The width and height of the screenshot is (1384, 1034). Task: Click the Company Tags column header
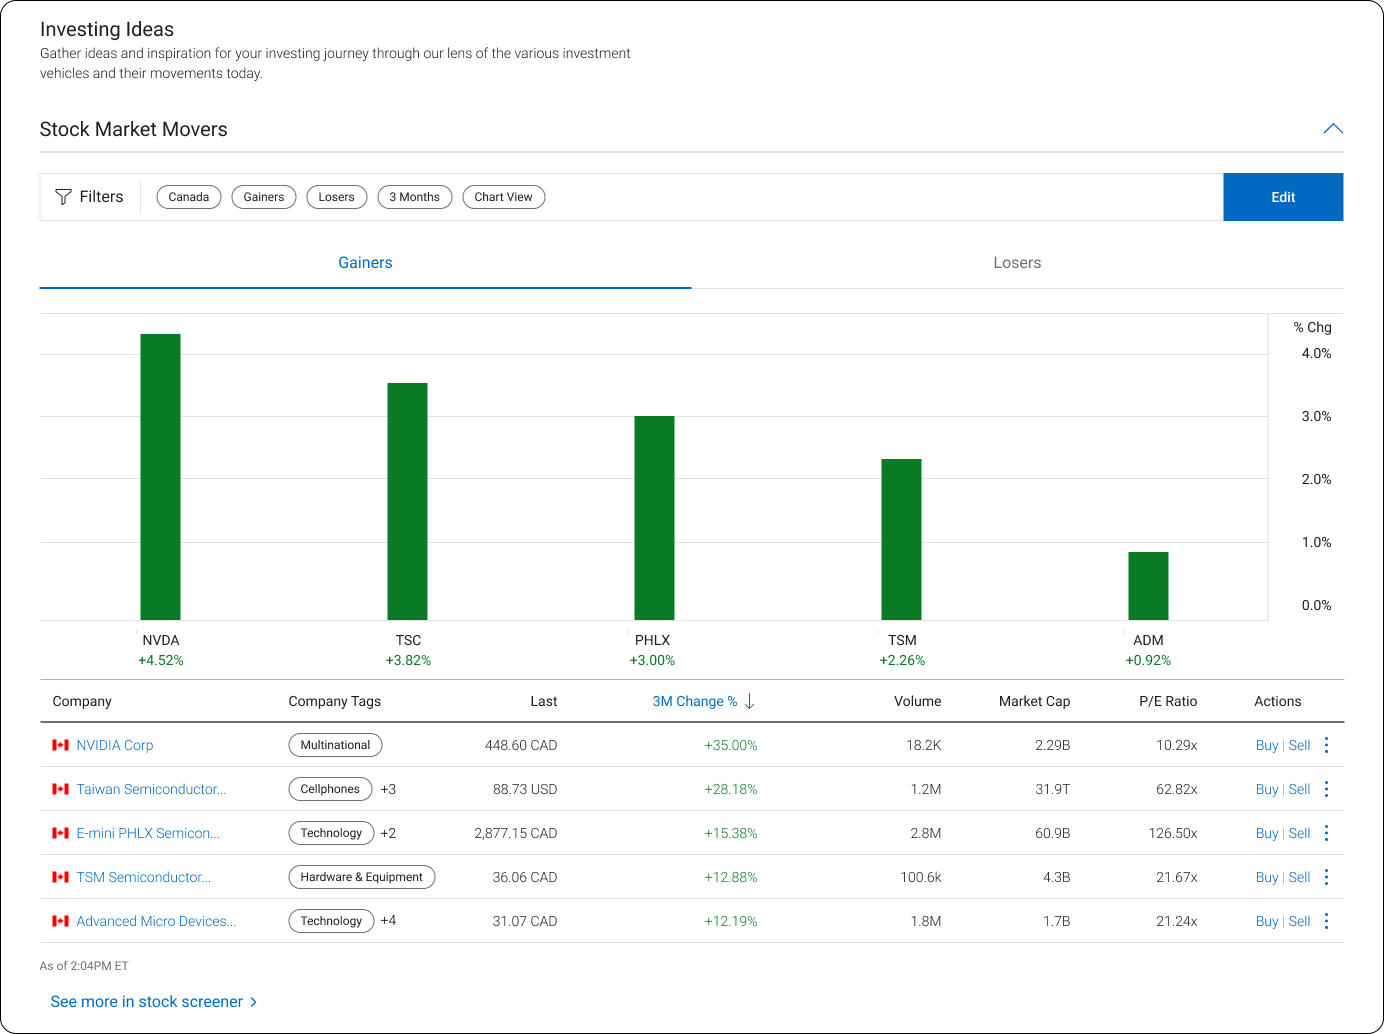coord(335,701)
